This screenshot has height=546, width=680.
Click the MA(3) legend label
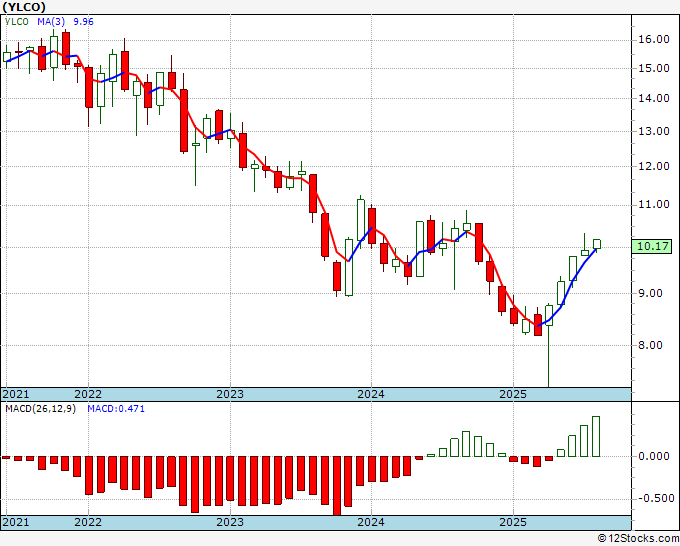(51, 22)
